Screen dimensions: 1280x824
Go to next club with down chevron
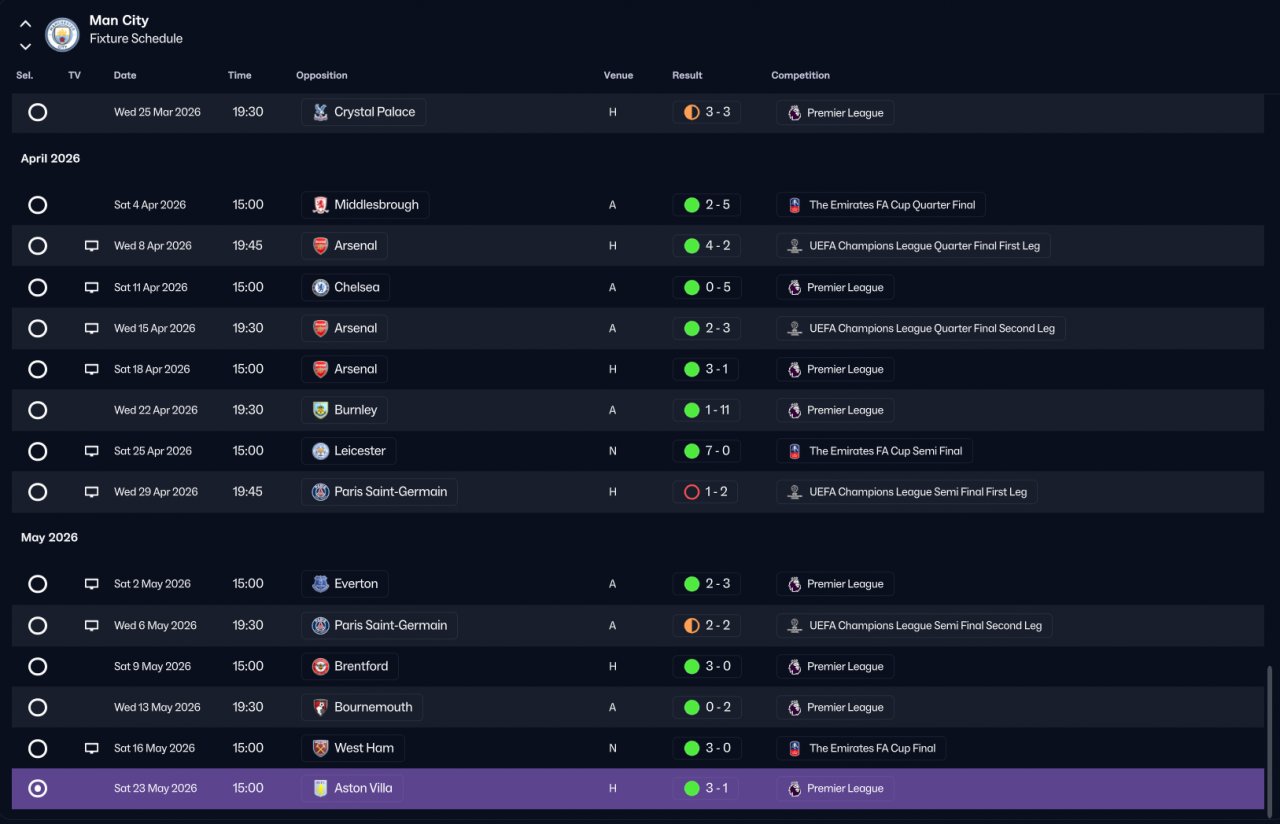[x=25, y=46]
